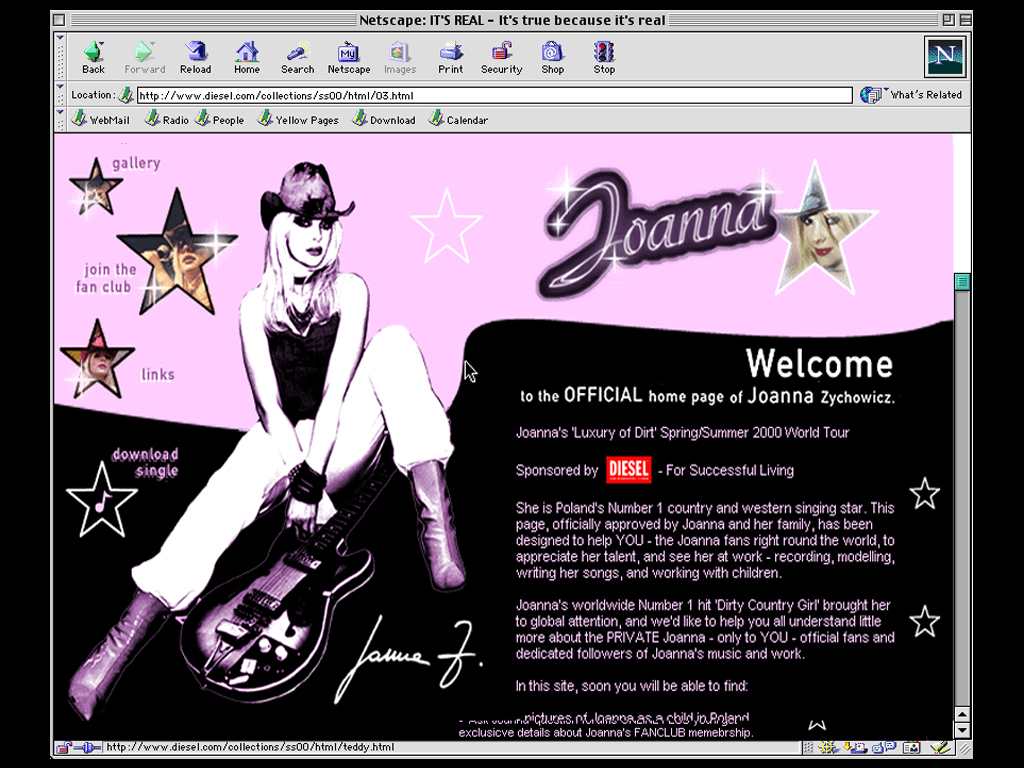Click the download single music star
Screen dimensions: 1024x768
click(102, 500)
